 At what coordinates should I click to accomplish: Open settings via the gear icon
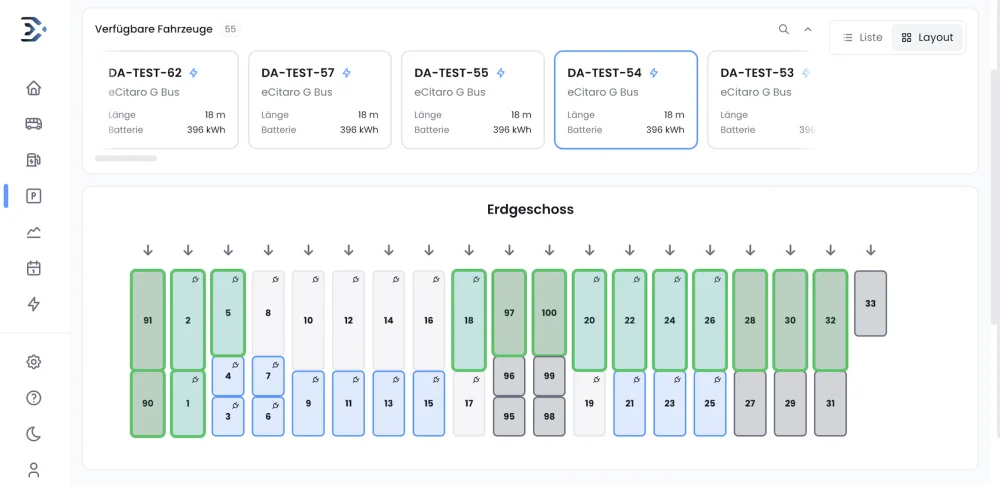[x=34, y=362]
